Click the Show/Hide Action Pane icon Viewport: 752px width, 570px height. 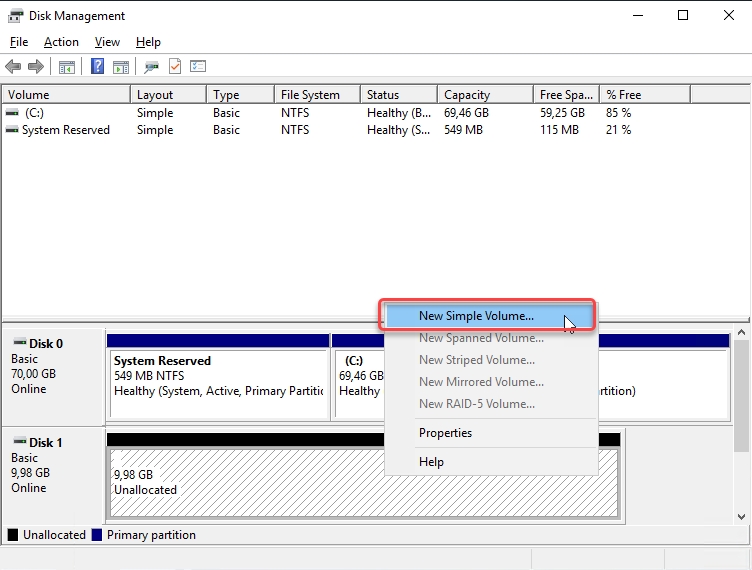point(120,67)
